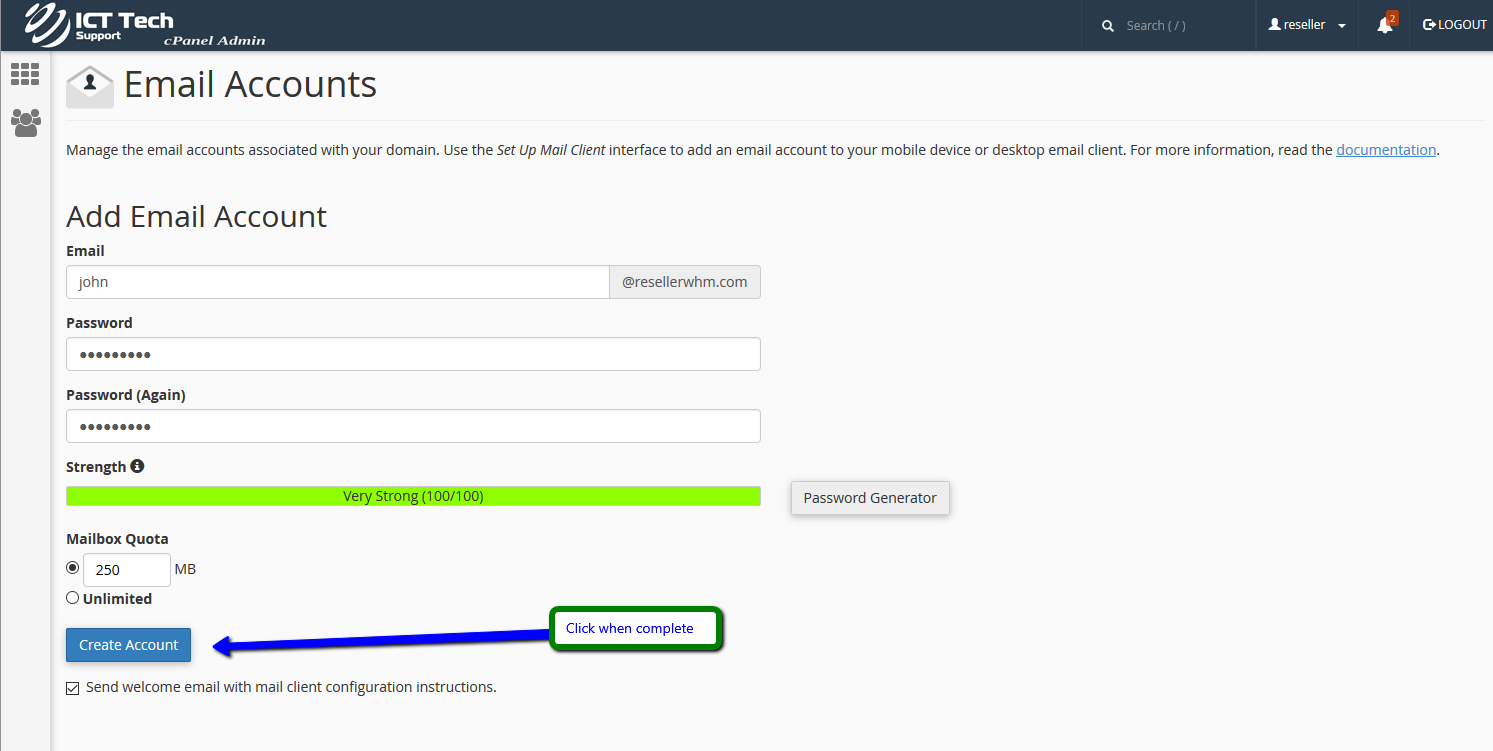Click the search magnifier icon
The width and height of the screenshot is (1493, 751).
click(x=1108, y=26)
